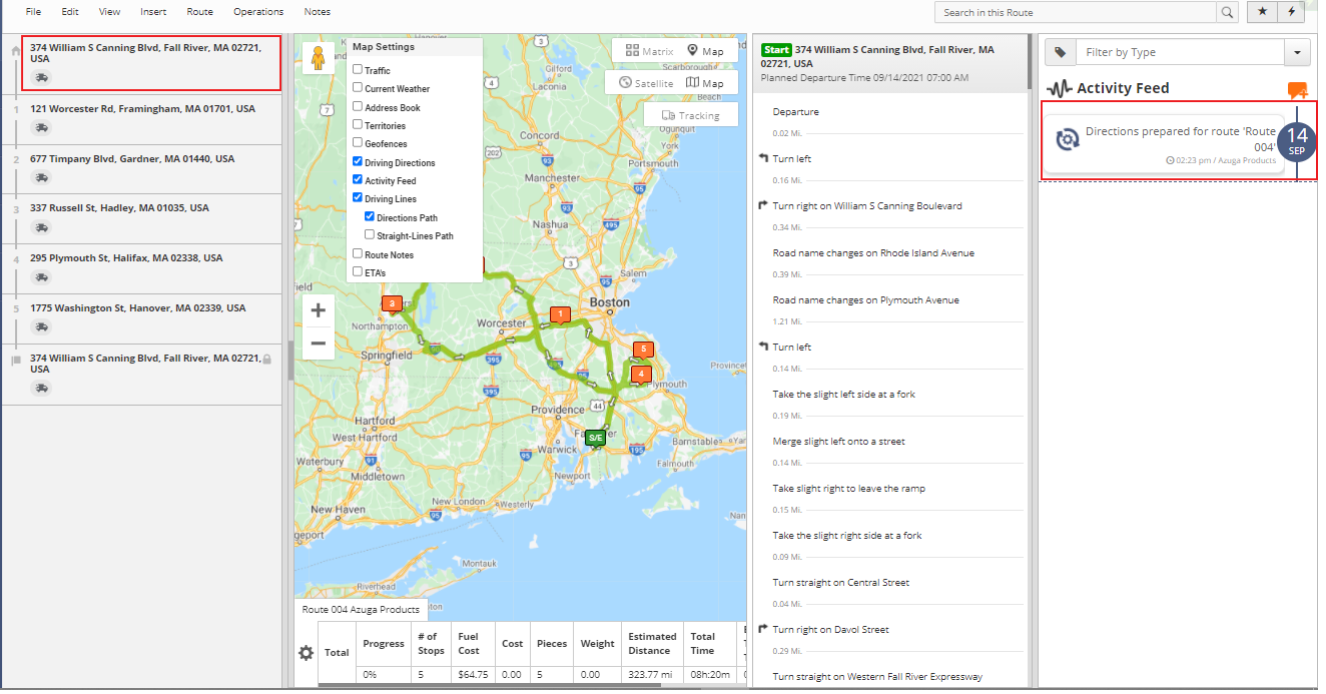Toggle the Traffic checkbox
This screenshot has width=1326, height=694.
pos(357,70)
